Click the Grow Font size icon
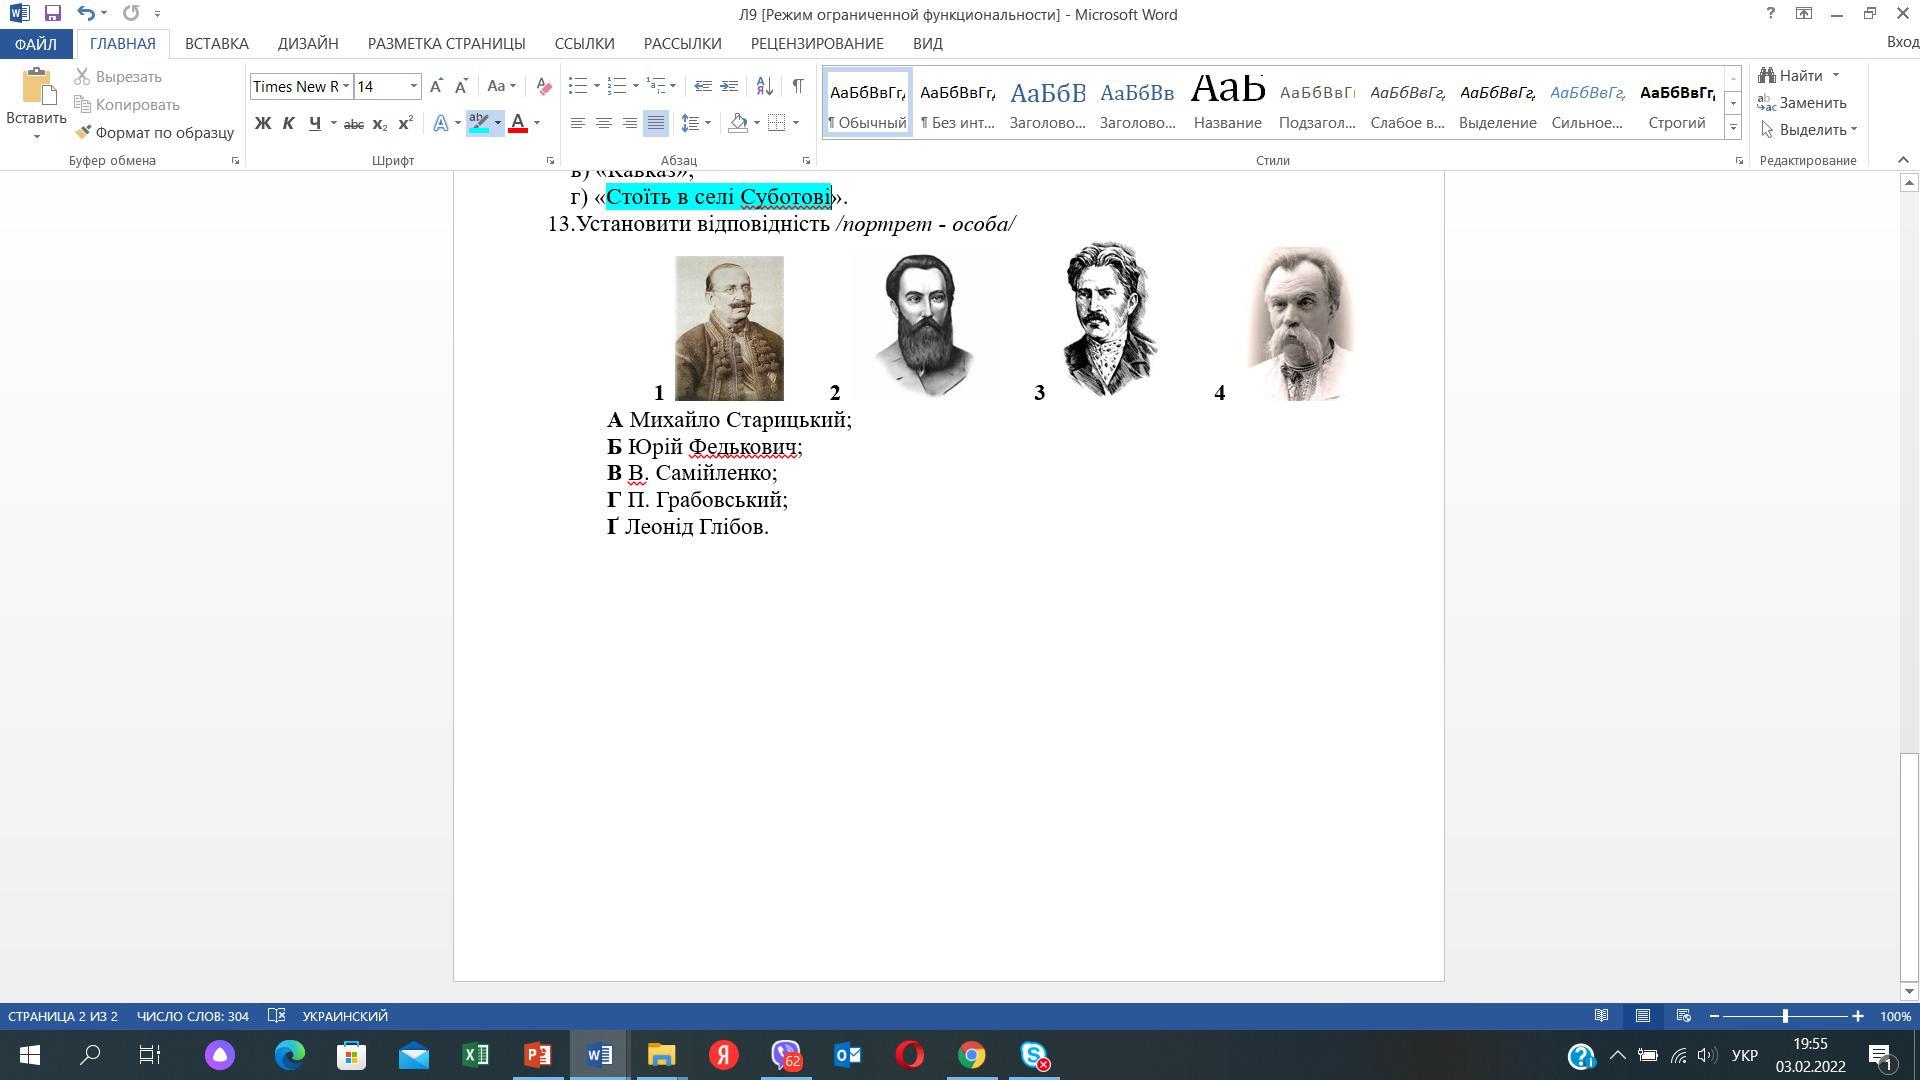1920x1080 pixels. coord(436,86)
